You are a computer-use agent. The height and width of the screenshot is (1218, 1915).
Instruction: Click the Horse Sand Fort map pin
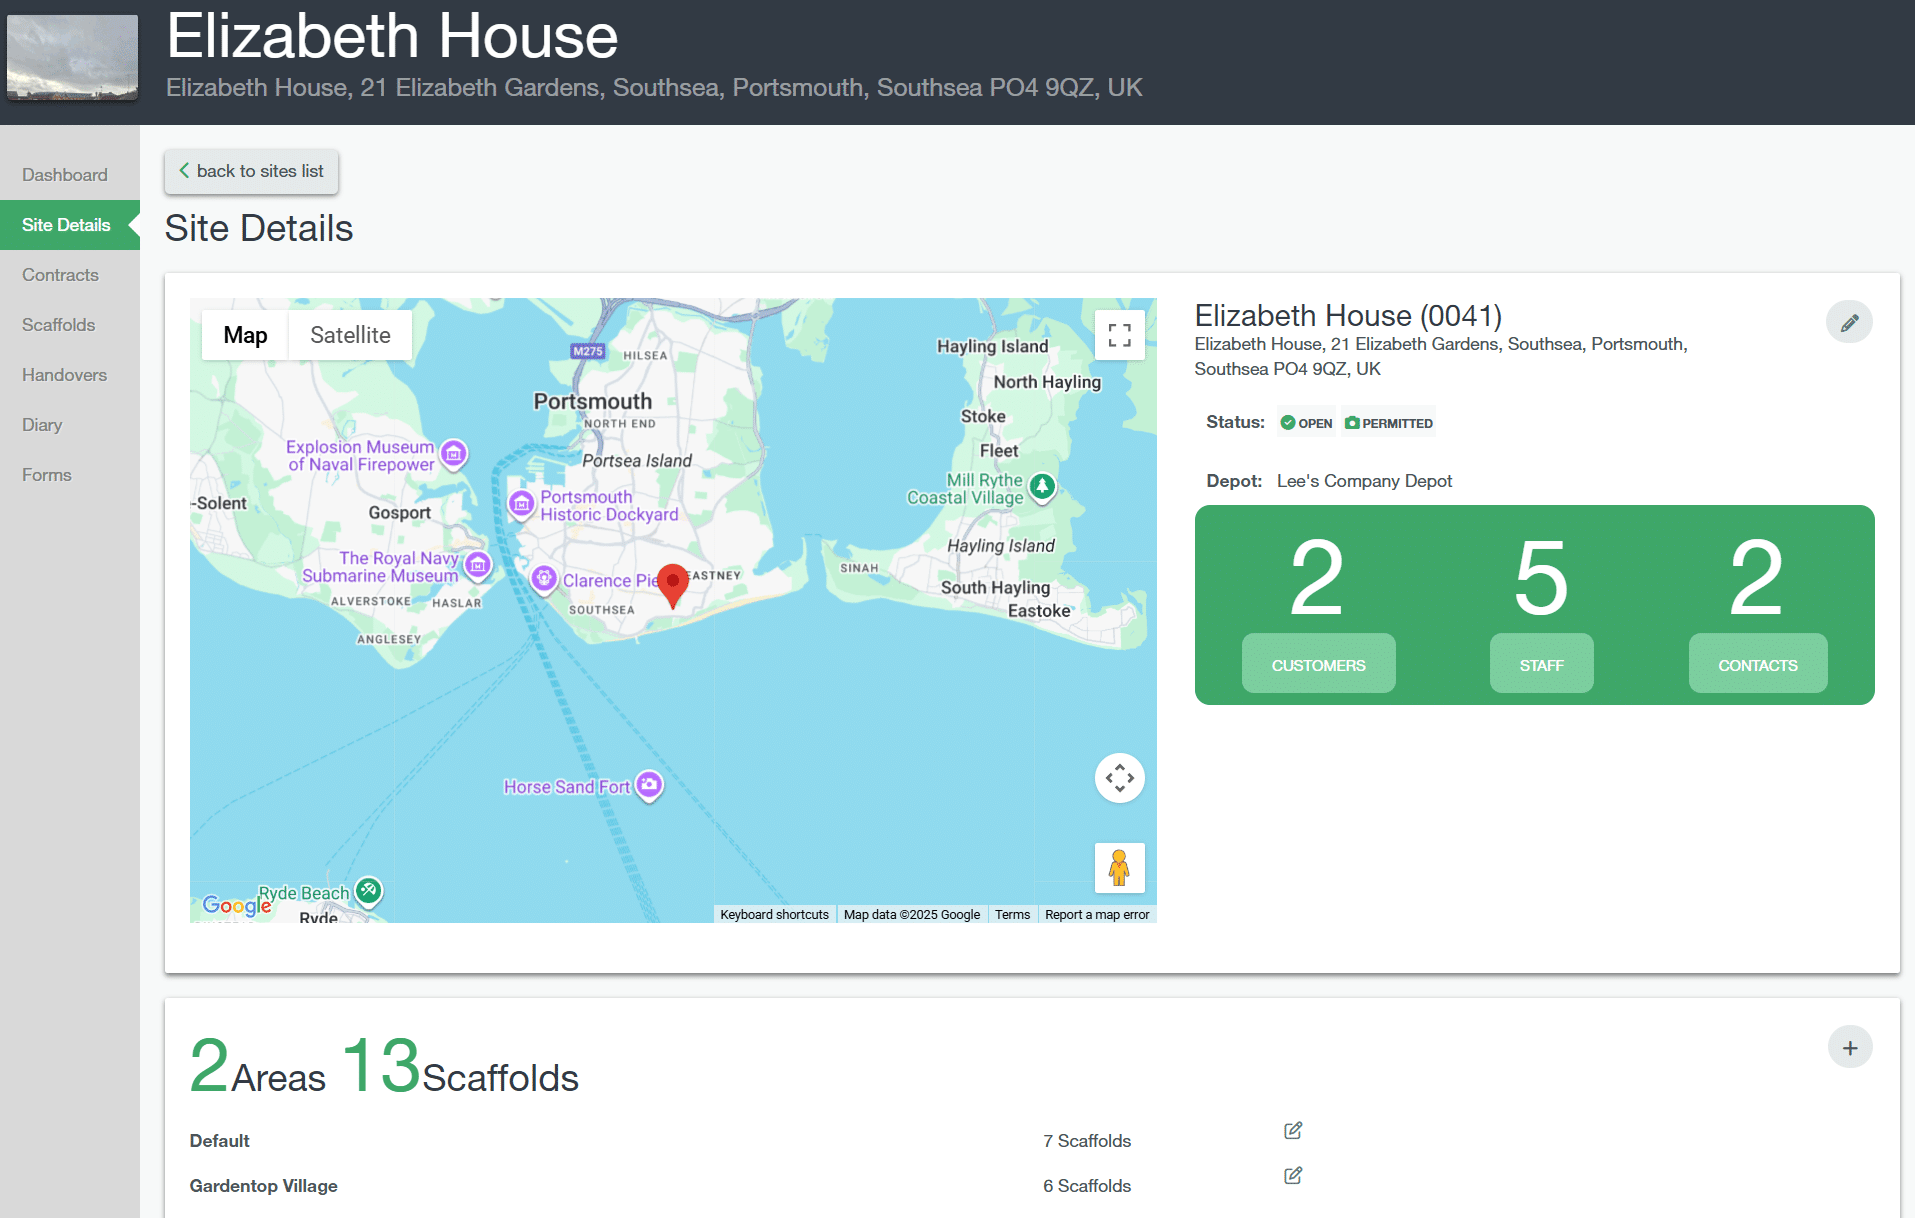[x=650, y=785]
